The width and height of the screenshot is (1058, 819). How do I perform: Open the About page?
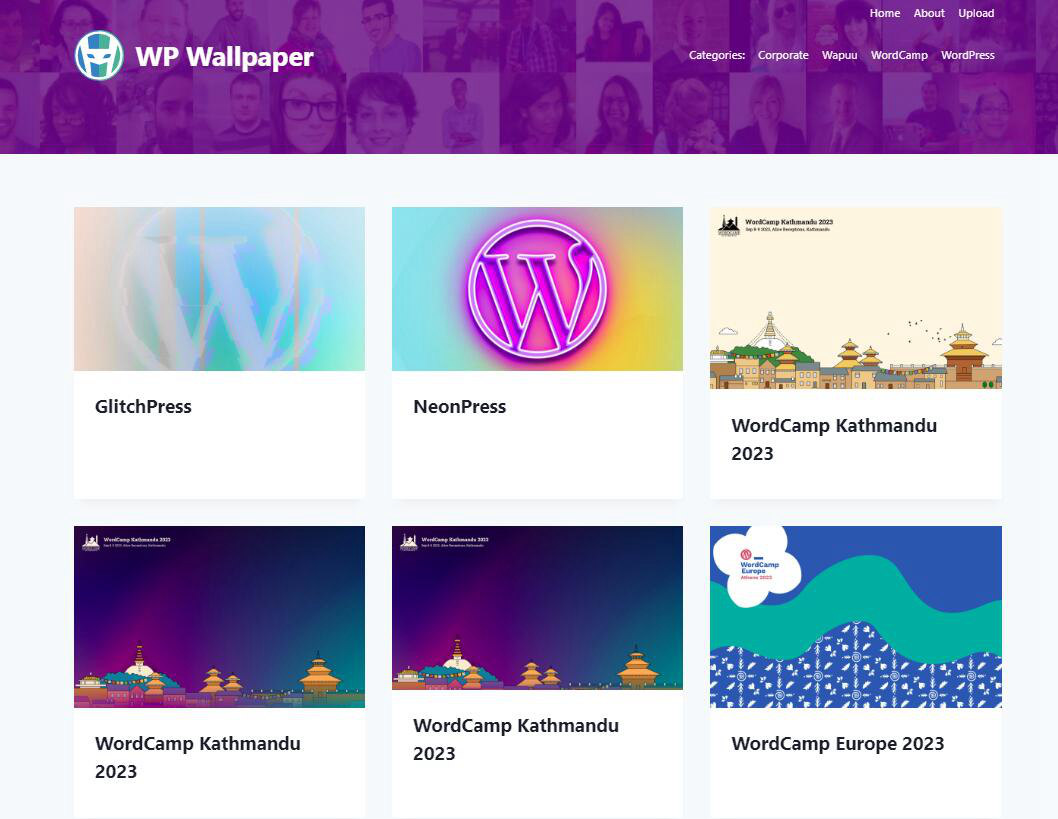pos(929,13)
